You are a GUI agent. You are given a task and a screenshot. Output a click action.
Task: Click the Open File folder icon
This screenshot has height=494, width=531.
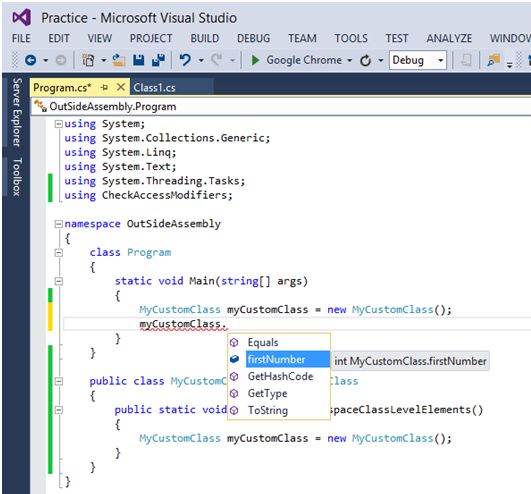pyautogui.click(x=119, y=60)
